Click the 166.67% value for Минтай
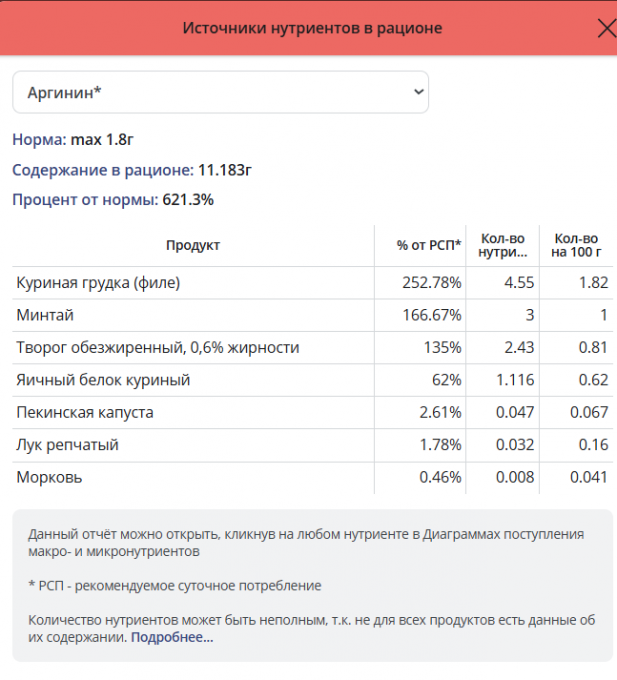The width and height of the screenshot is (617, 680). pyautogui.click(x=430, y=315)
